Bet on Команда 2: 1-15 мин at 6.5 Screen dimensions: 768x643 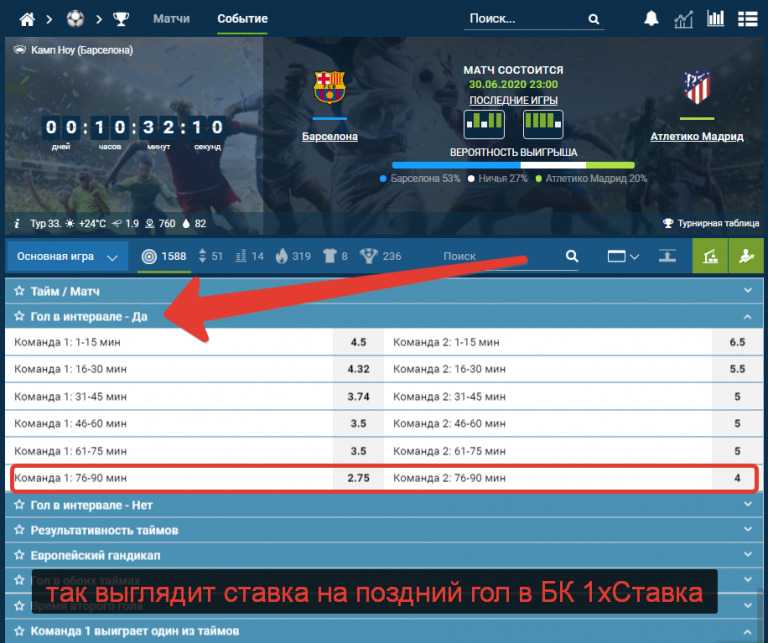(737, 342)
